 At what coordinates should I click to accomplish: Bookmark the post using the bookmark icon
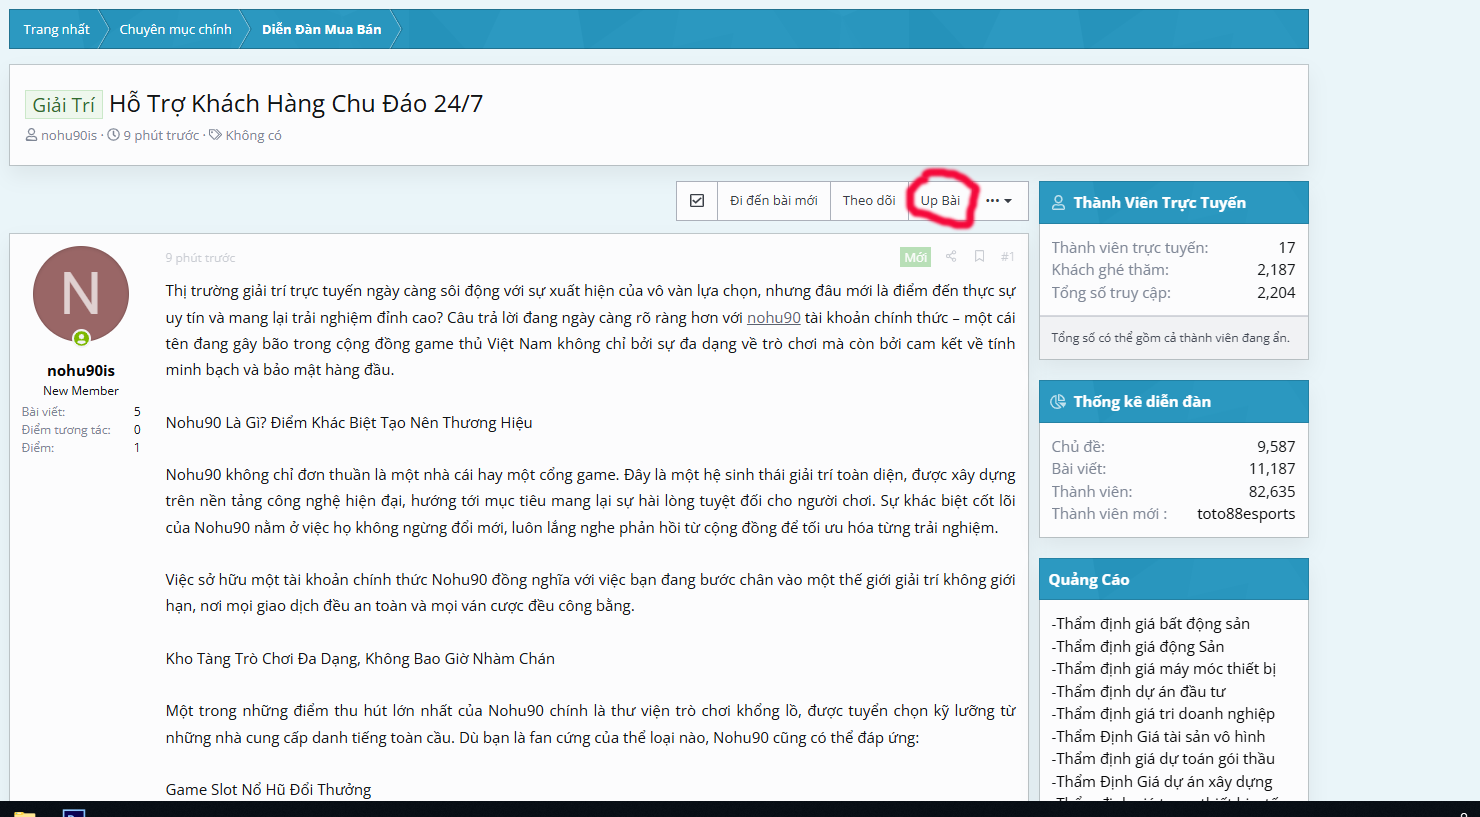(x=979, y=257)
